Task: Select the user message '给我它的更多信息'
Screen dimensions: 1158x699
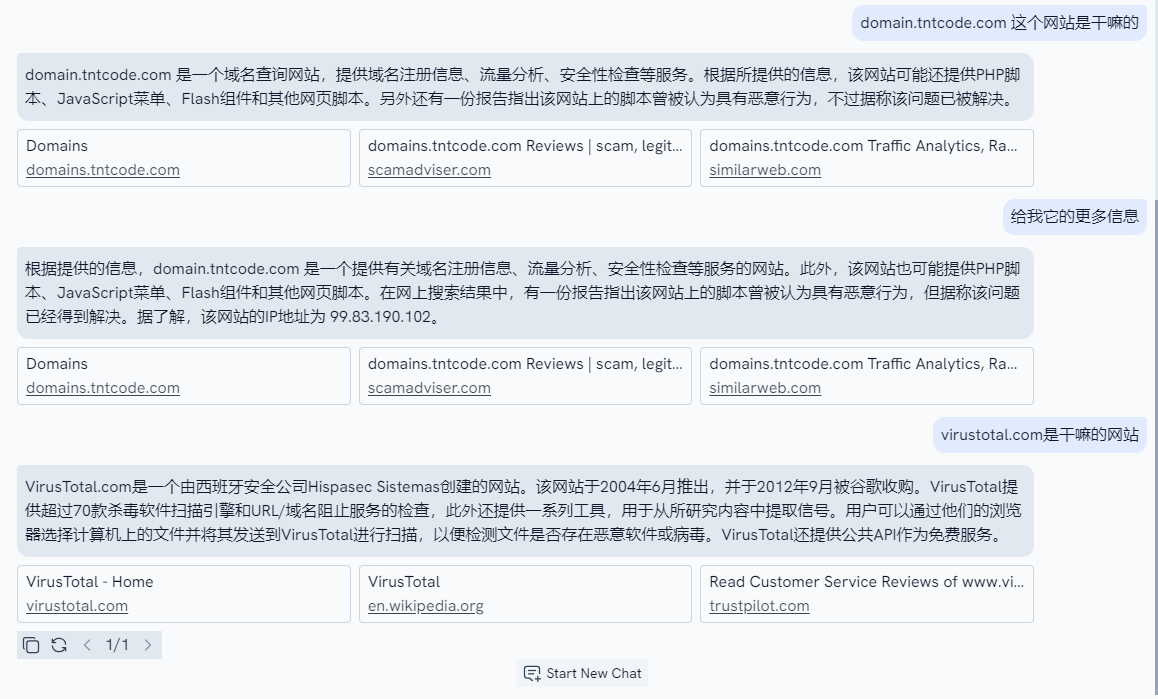Action: click(1075, 216)
